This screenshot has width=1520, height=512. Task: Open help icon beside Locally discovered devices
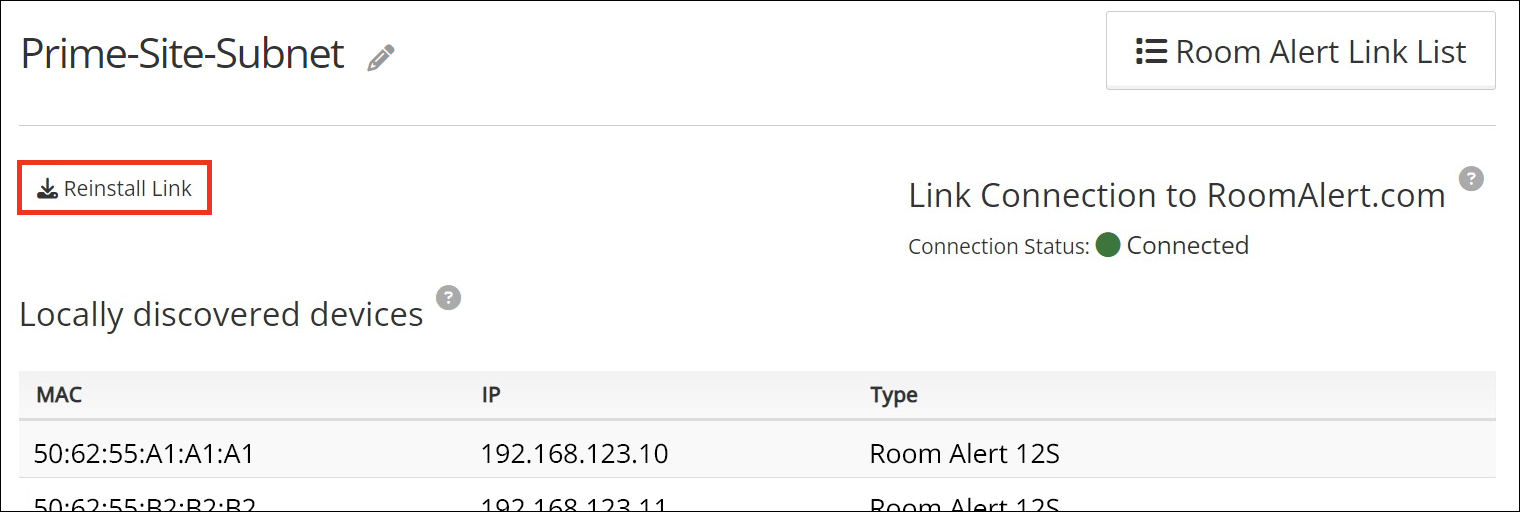449,297
